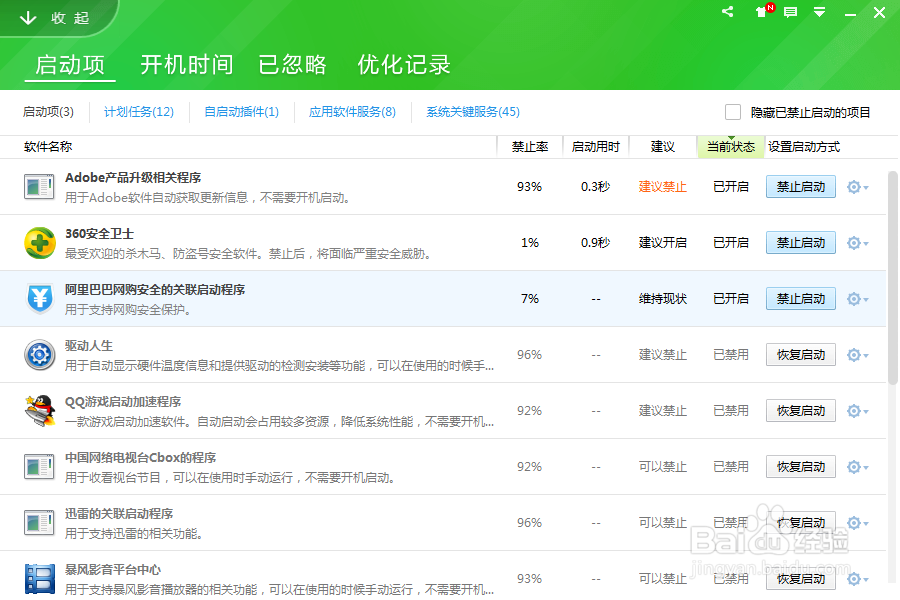Open the main menu dropdown triangle icon
This screenshot has width=900, height=600.
tap(820, 12)
